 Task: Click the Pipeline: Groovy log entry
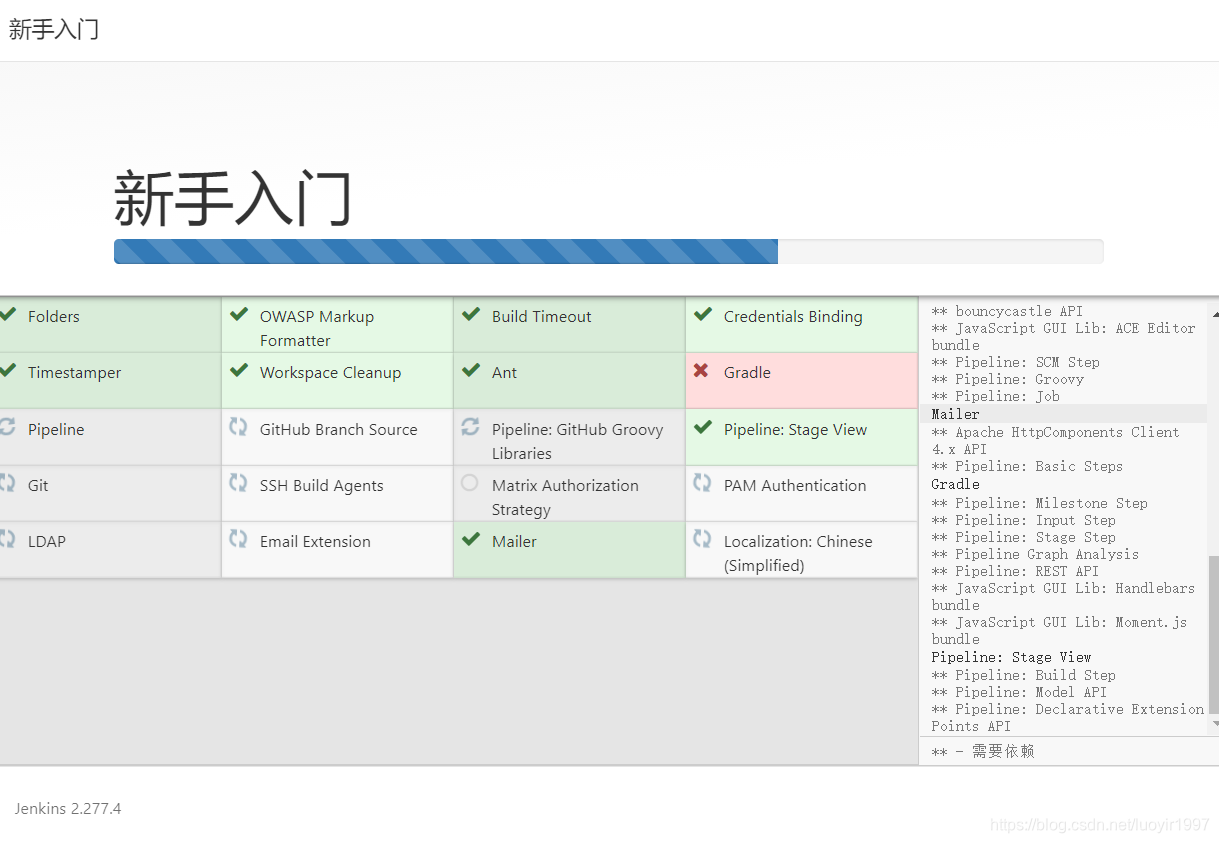1007,379
